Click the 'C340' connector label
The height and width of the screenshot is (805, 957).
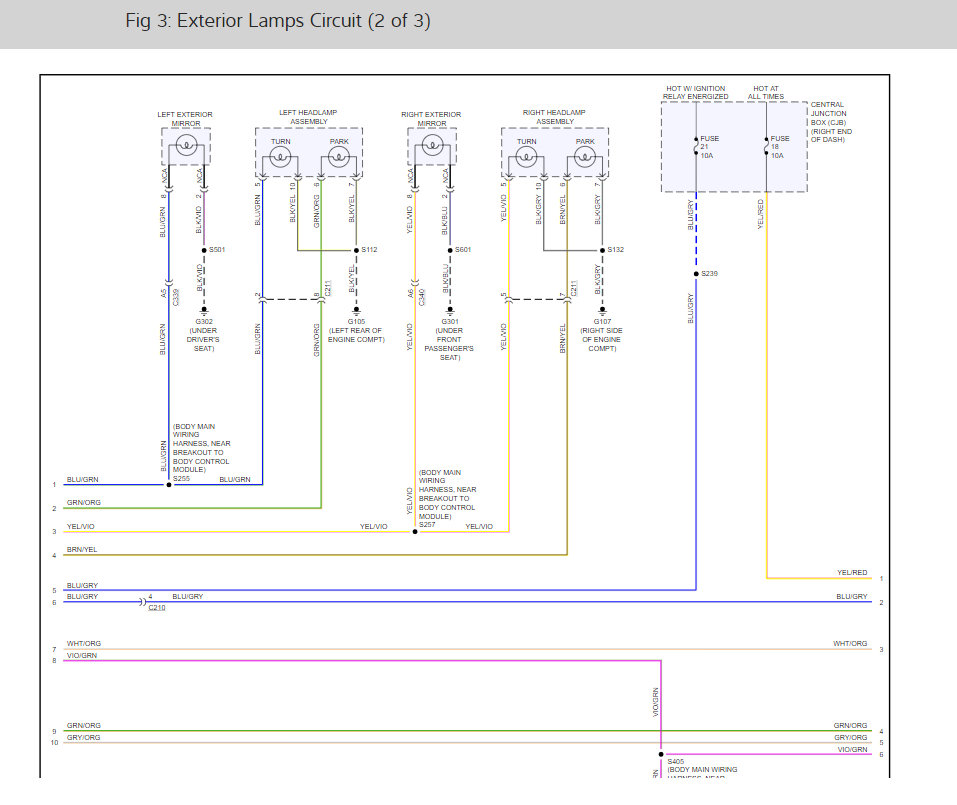tap(422, 297)
